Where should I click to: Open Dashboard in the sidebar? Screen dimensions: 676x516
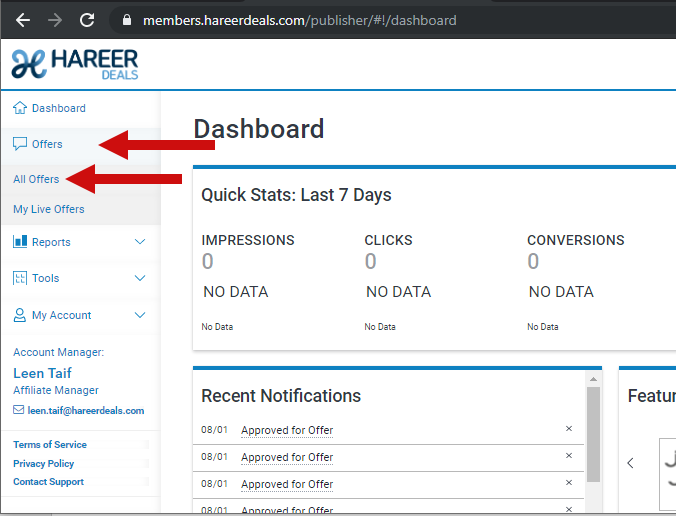point(59,108)
